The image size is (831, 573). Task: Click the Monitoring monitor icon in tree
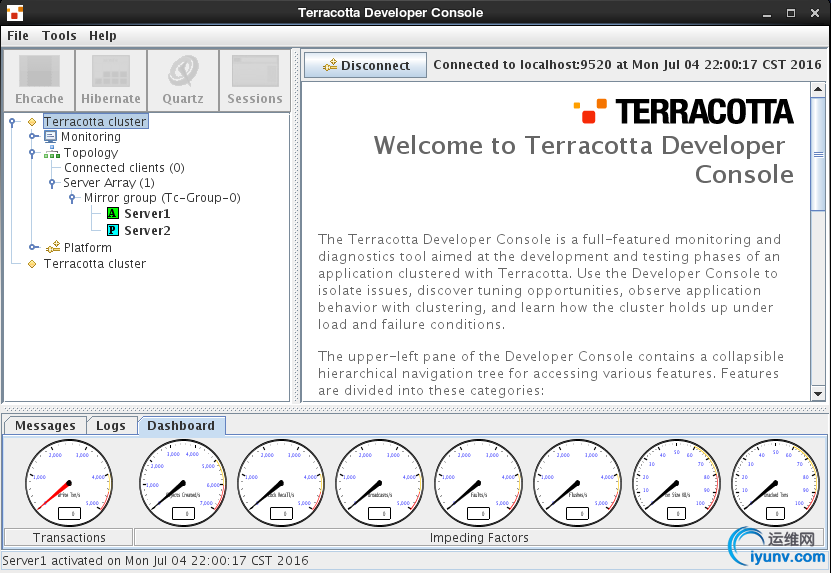point(50,137)
